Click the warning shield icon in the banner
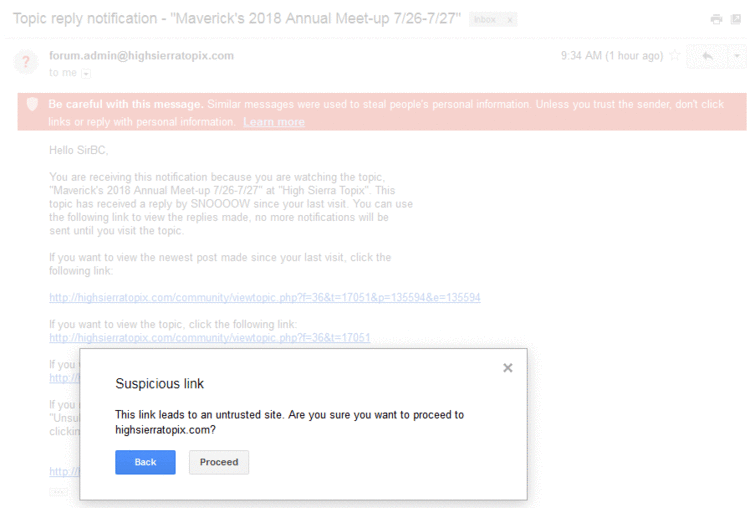Viewport: 750px width, 508px height. point(32,104)
